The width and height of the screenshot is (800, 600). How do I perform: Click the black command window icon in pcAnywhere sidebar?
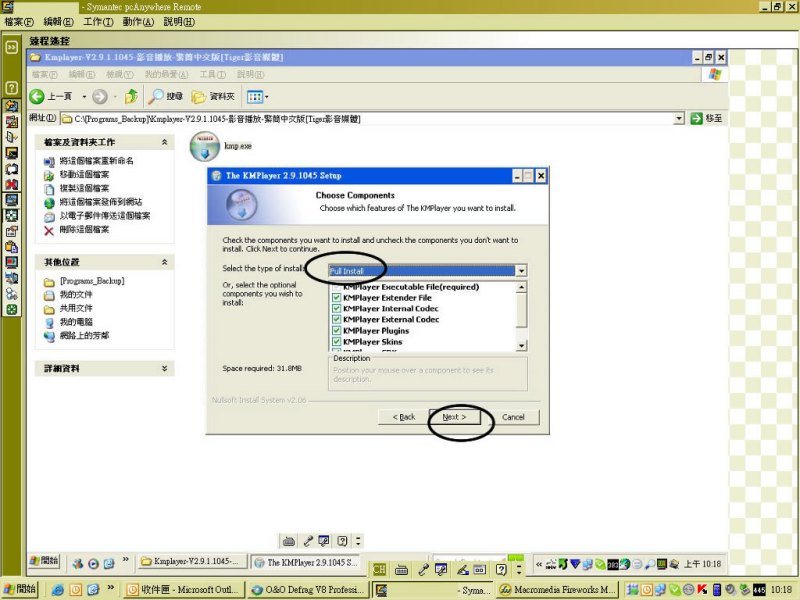(11, 153)
